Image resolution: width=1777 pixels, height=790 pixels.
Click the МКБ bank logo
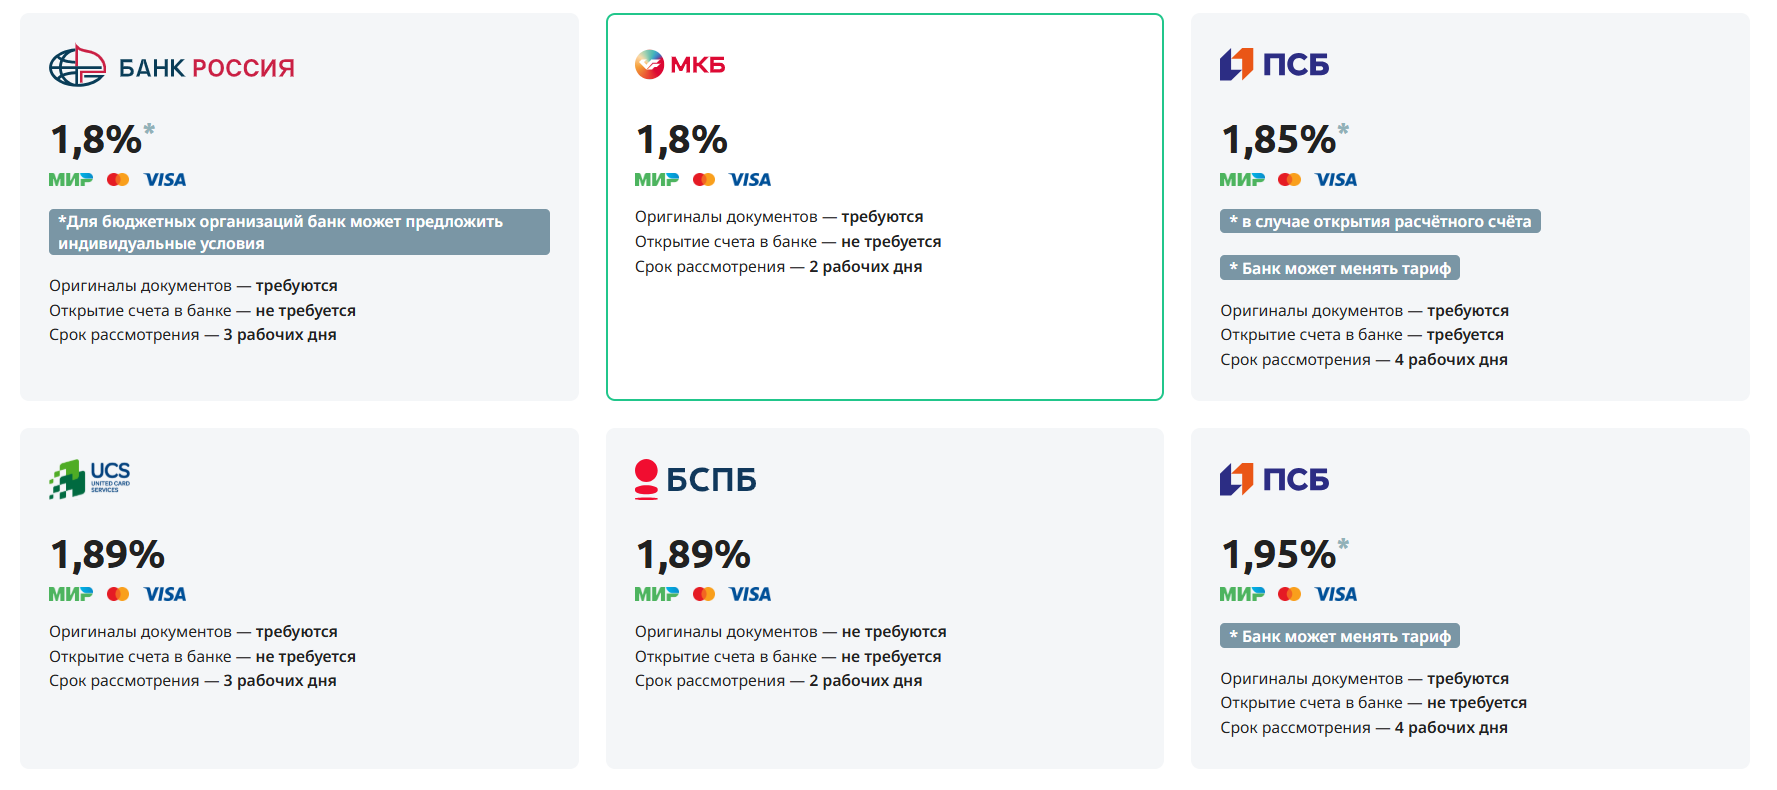680,65
